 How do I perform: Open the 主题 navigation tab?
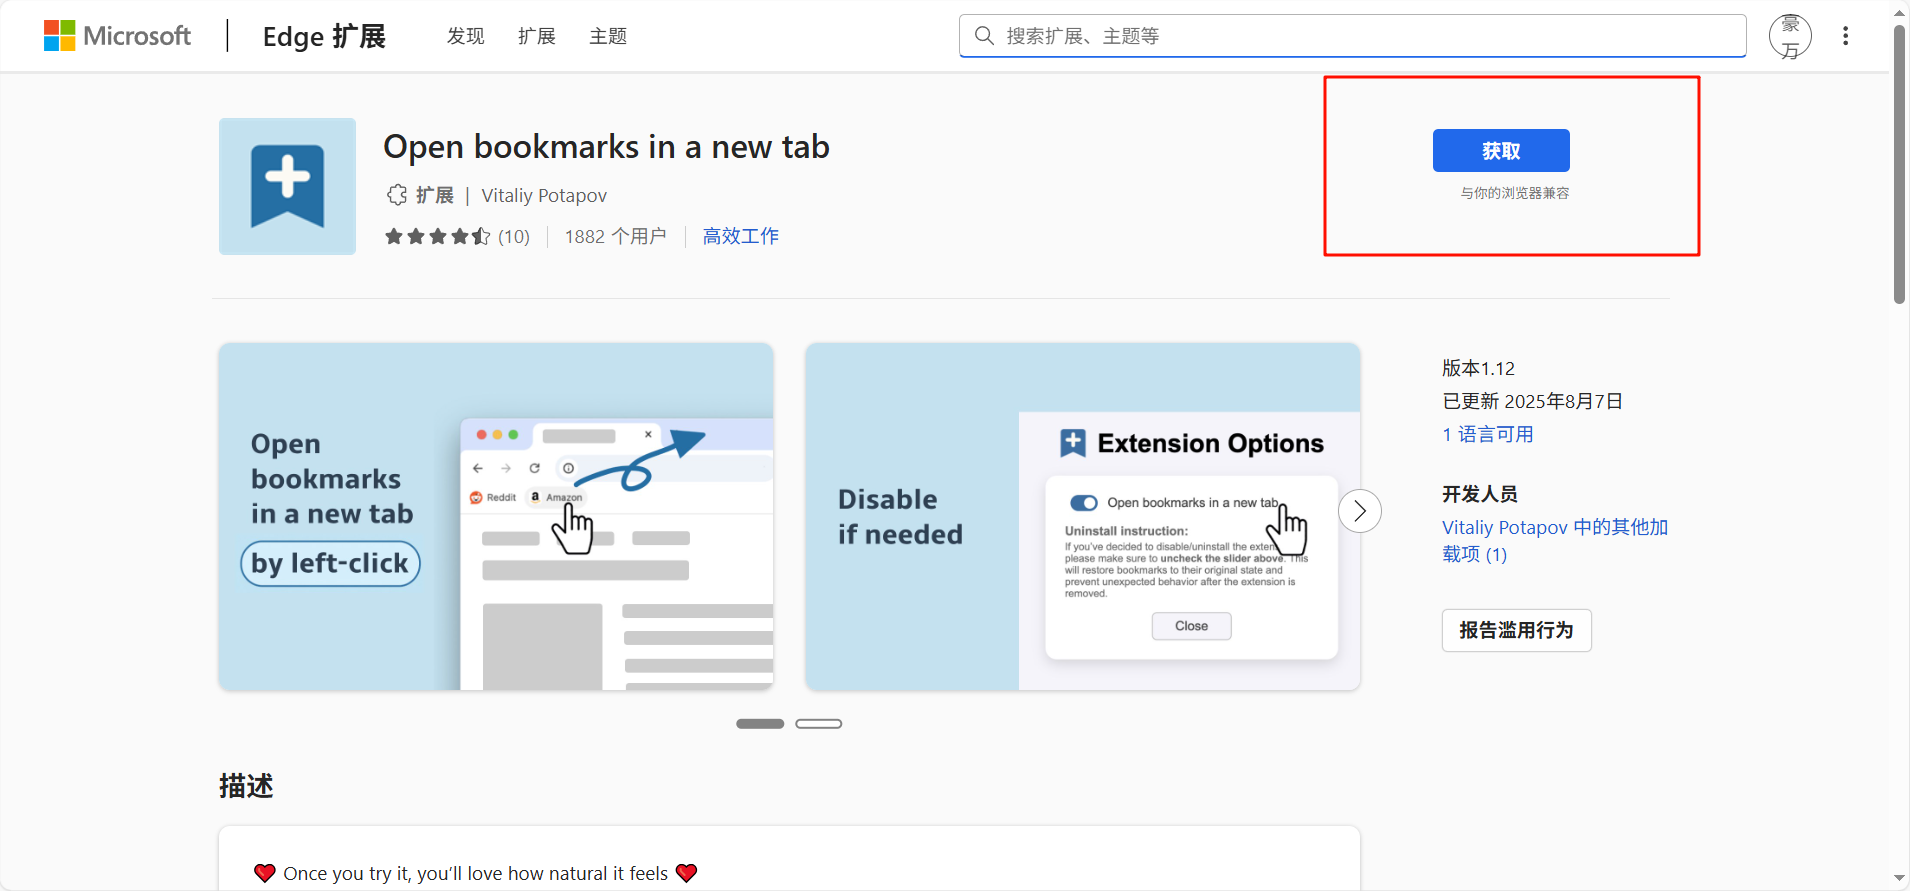coord(608,36)
